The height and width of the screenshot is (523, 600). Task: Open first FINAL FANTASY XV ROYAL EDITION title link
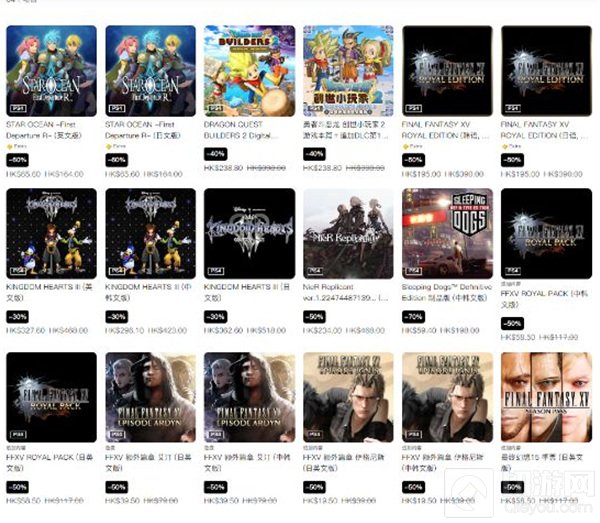[446, 130]
